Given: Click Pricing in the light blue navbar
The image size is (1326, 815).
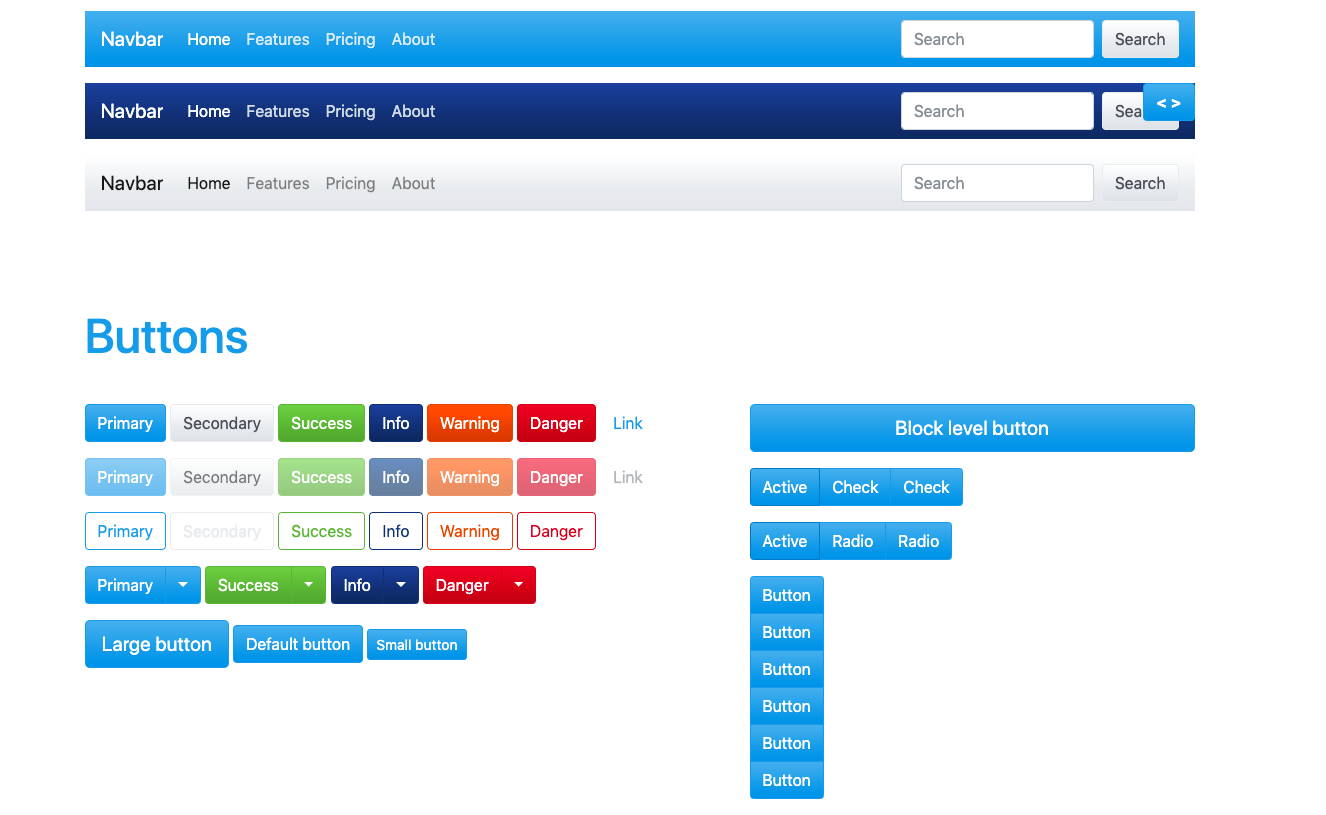Looking at the screenshot, I should (350, 39).
